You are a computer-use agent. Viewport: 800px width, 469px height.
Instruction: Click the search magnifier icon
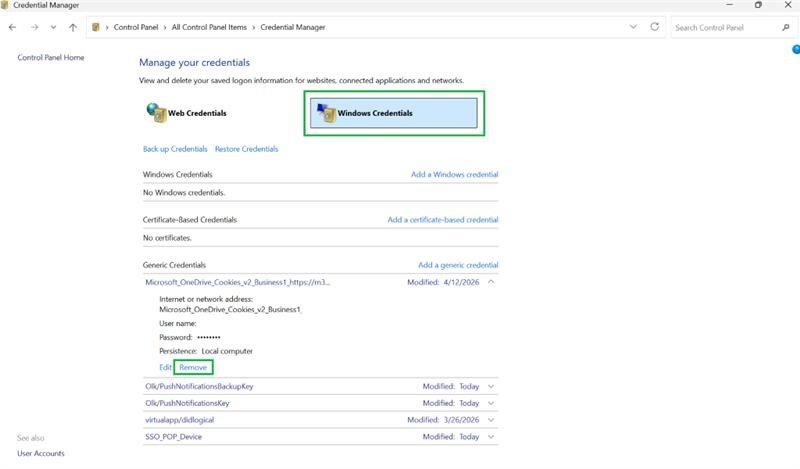coord(786,28)
